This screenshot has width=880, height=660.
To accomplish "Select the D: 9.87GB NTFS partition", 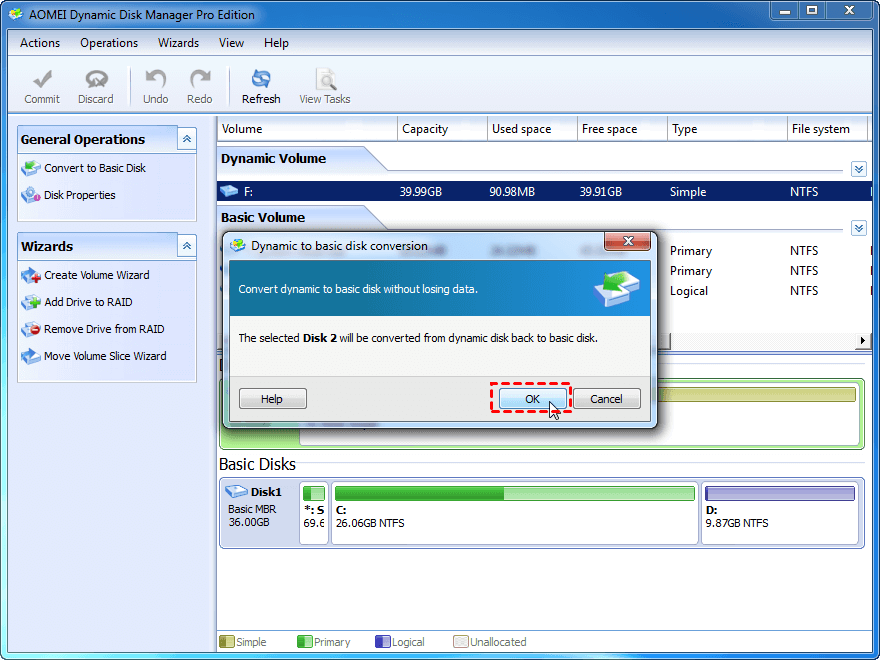I will 780,513.
